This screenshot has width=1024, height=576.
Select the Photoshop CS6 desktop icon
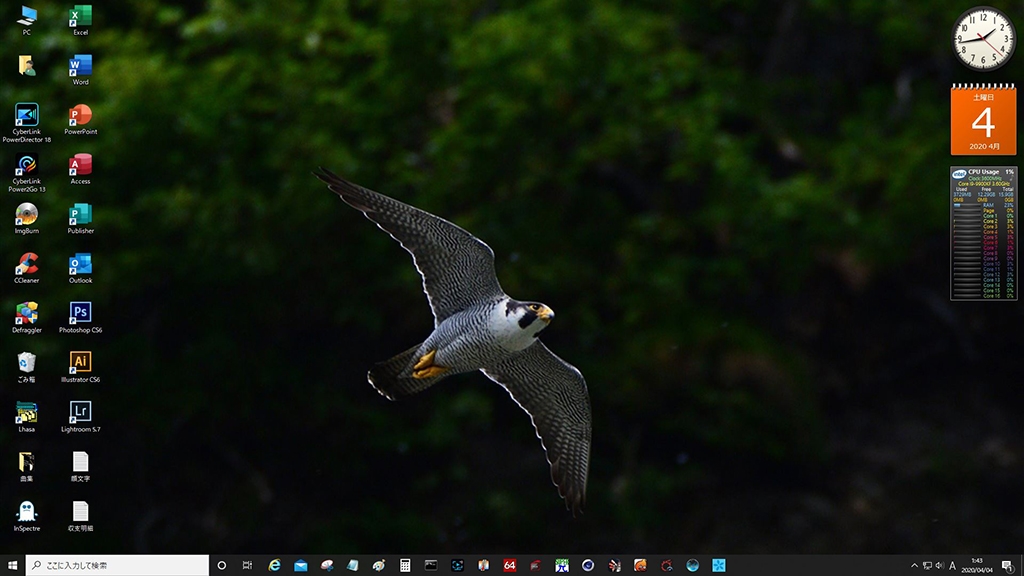(x=80, y=314)
